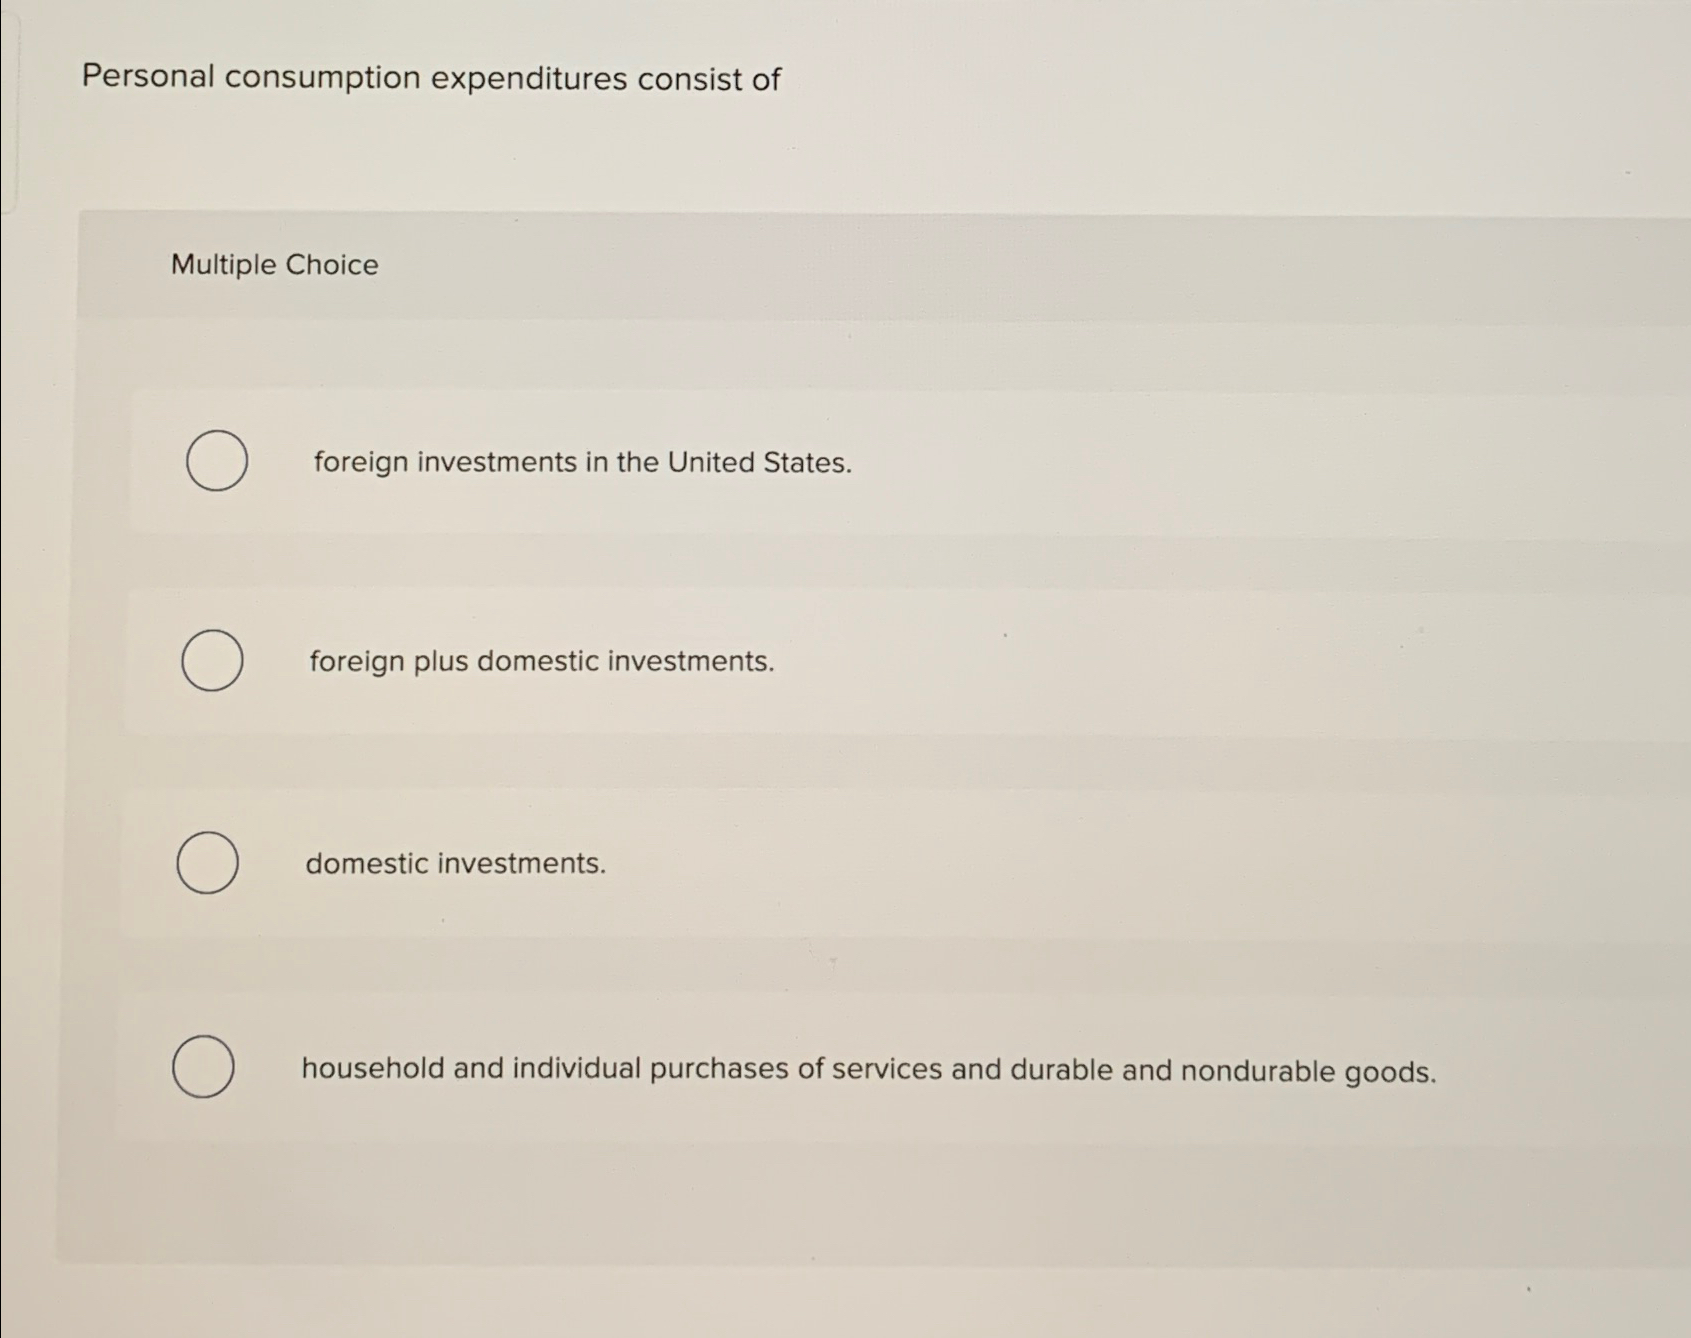Click the answer text domestic investments
Viewport: 1691px width, 1338px height.
[455, 863]
